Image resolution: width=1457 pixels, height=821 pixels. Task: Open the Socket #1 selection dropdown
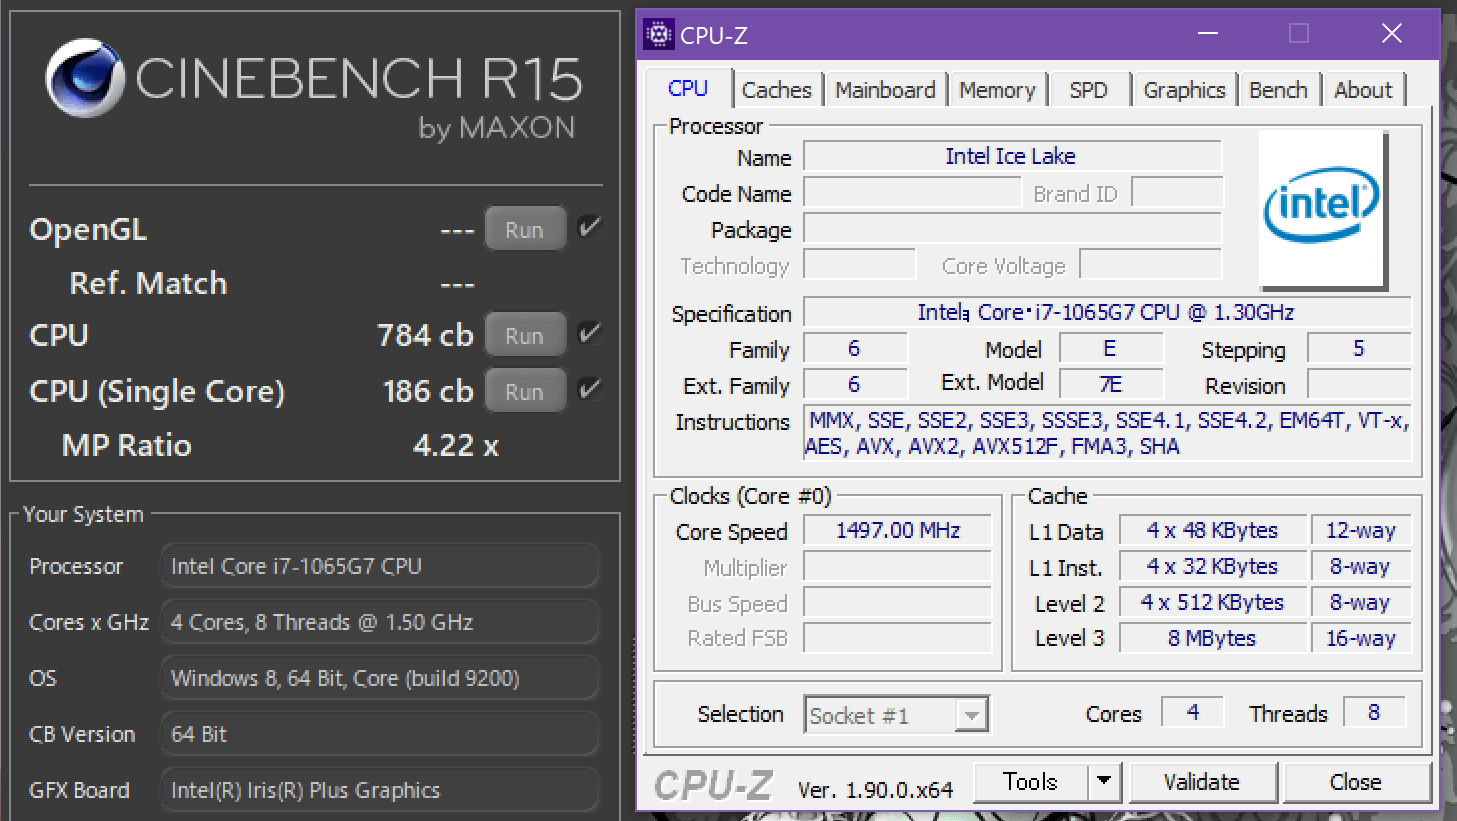point(896,715)
